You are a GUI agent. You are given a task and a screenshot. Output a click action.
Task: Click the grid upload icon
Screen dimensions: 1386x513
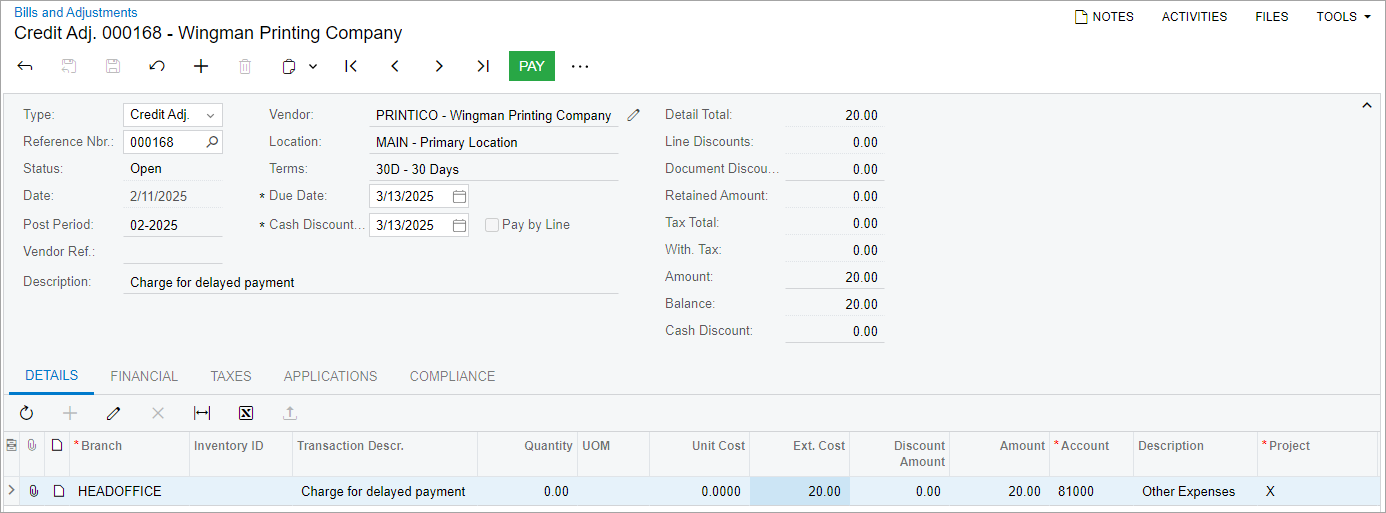pos(290,413)
